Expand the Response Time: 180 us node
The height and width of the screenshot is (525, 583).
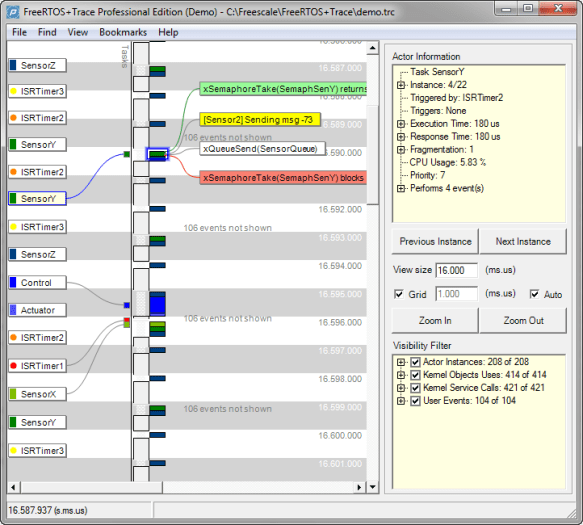click(401, 137)
